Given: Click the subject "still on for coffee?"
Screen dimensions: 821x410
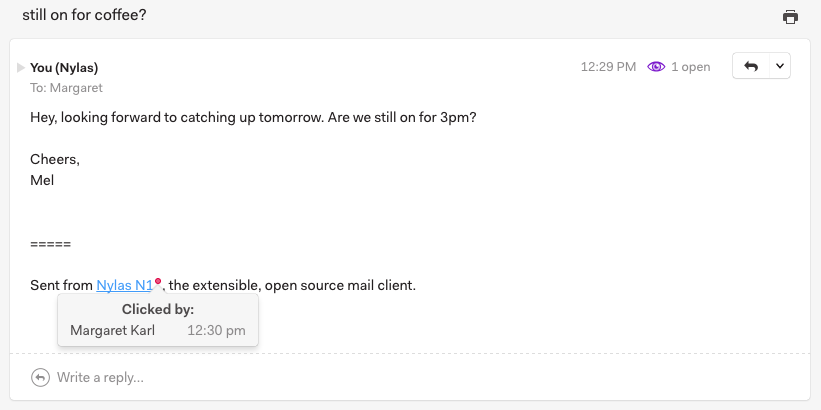Looking at the screenshot, I should pos(84,16).
